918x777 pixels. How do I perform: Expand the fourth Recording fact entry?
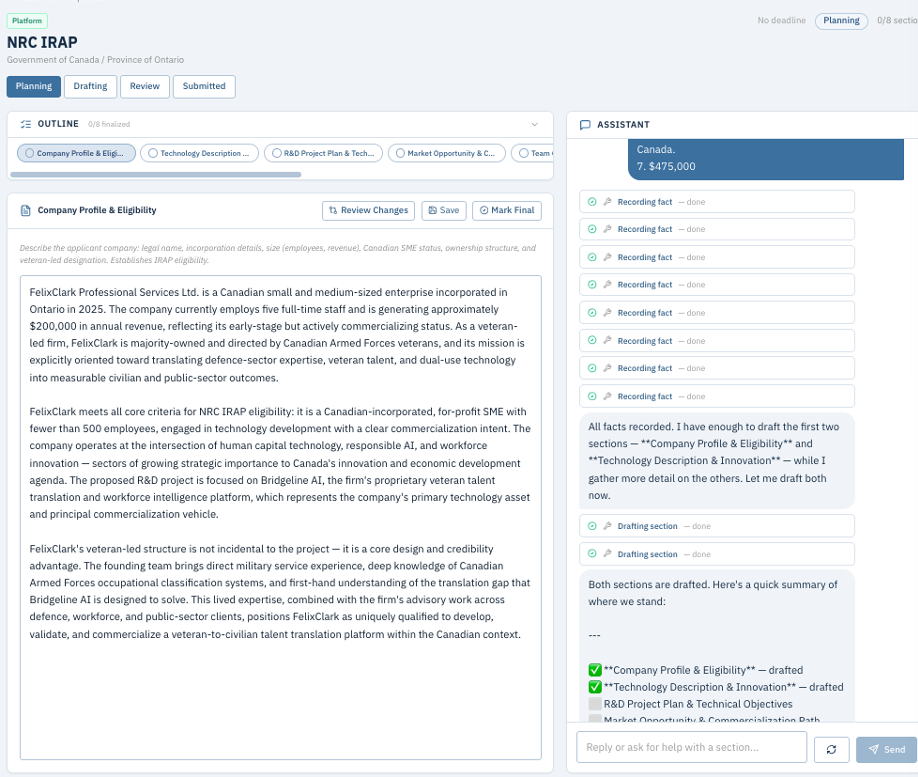[x=717, y=285]
